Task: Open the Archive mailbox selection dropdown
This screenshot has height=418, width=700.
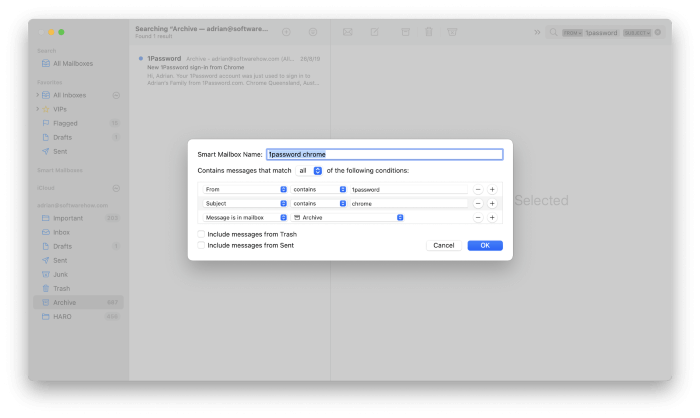Action: pyautogui.click(x=347, y=217)
